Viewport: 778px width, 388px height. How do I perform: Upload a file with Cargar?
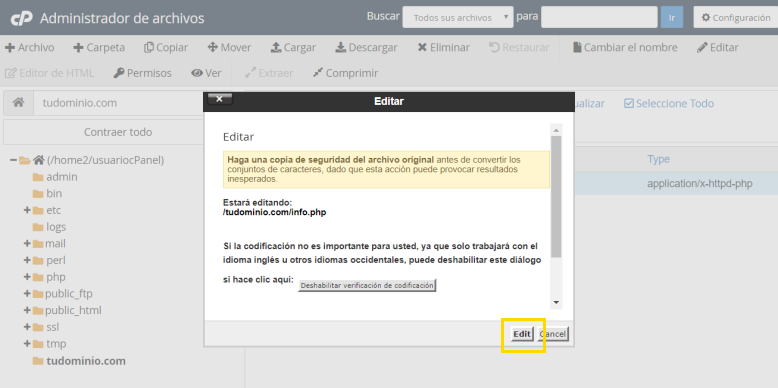point(293,48)
